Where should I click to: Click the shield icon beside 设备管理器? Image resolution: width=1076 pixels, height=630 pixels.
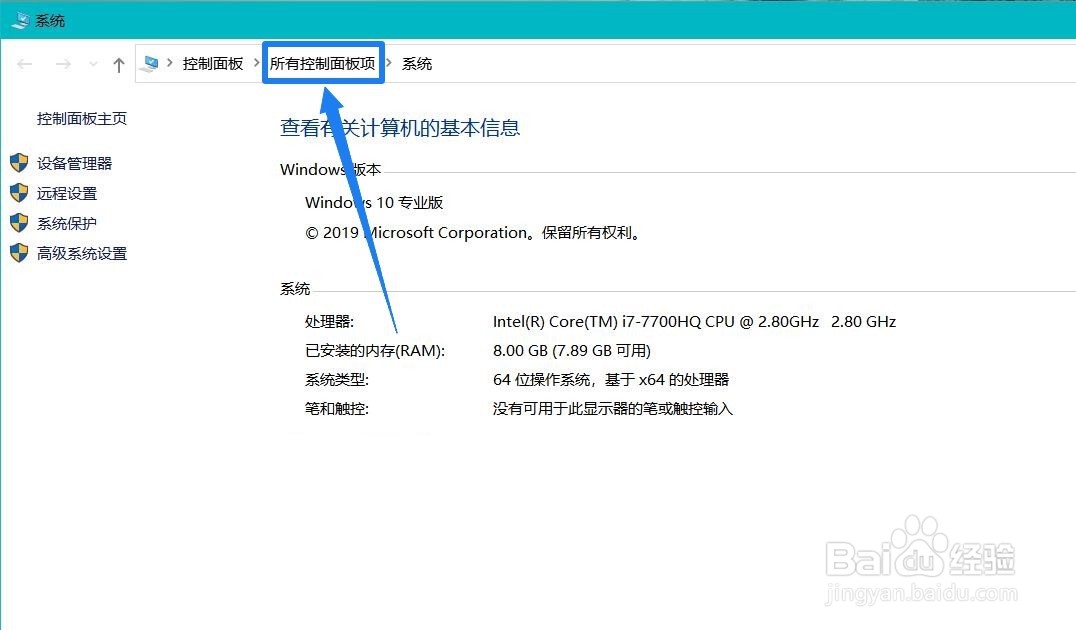click(x=18, y=163)
